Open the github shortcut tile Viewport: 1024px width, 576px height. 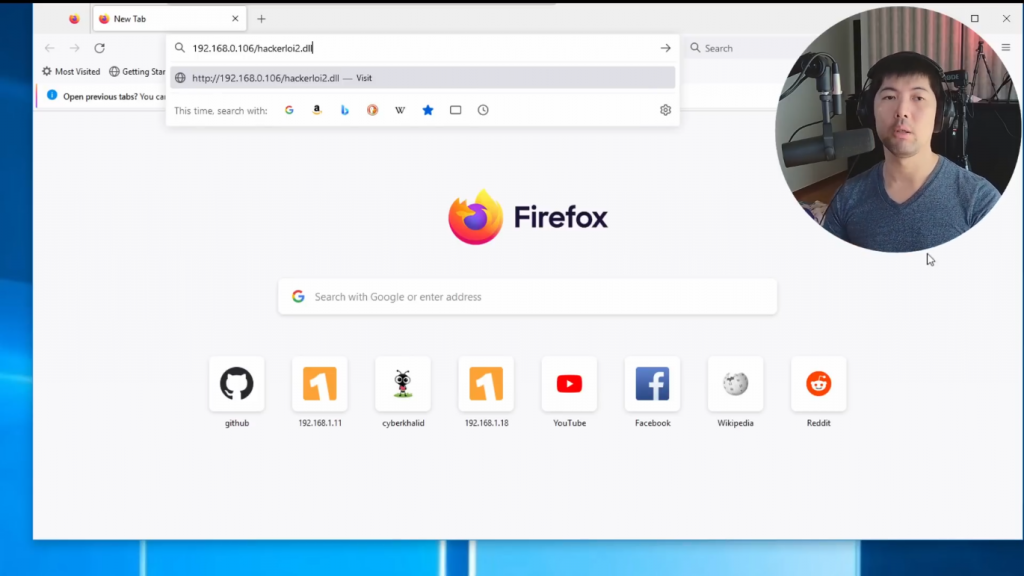point(236,384)
